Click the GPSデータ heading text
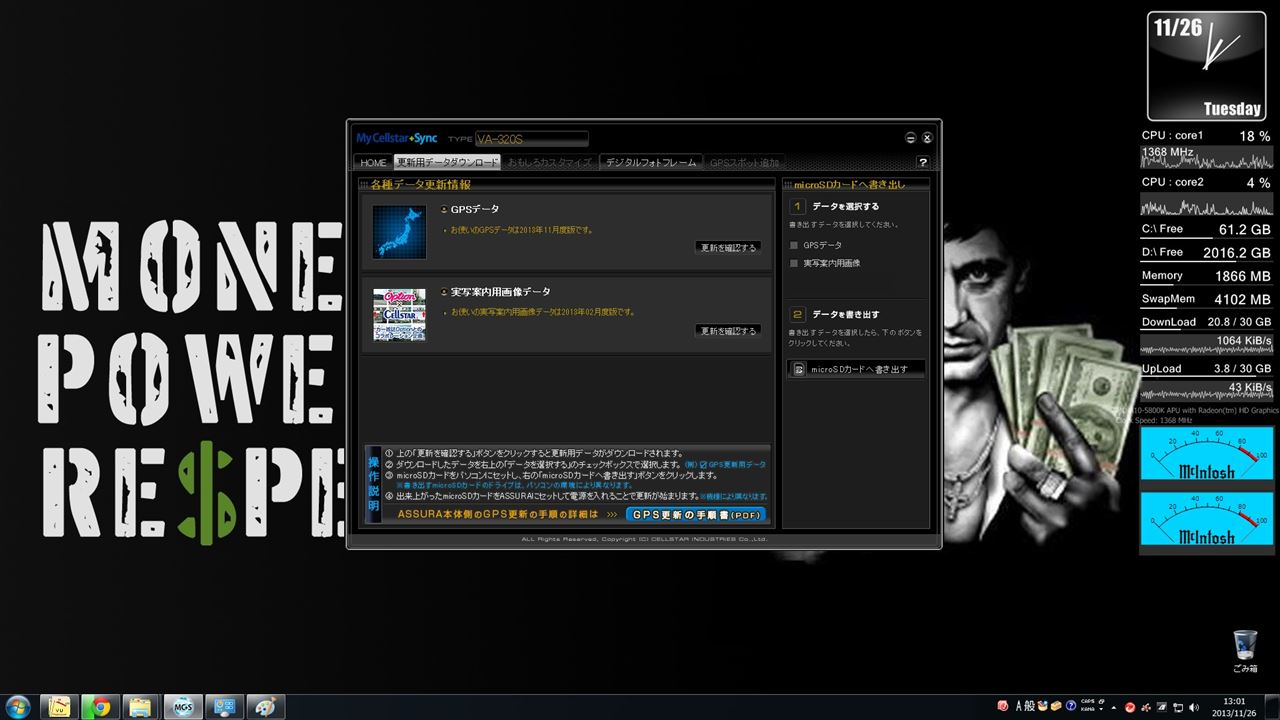 point(475,209)
